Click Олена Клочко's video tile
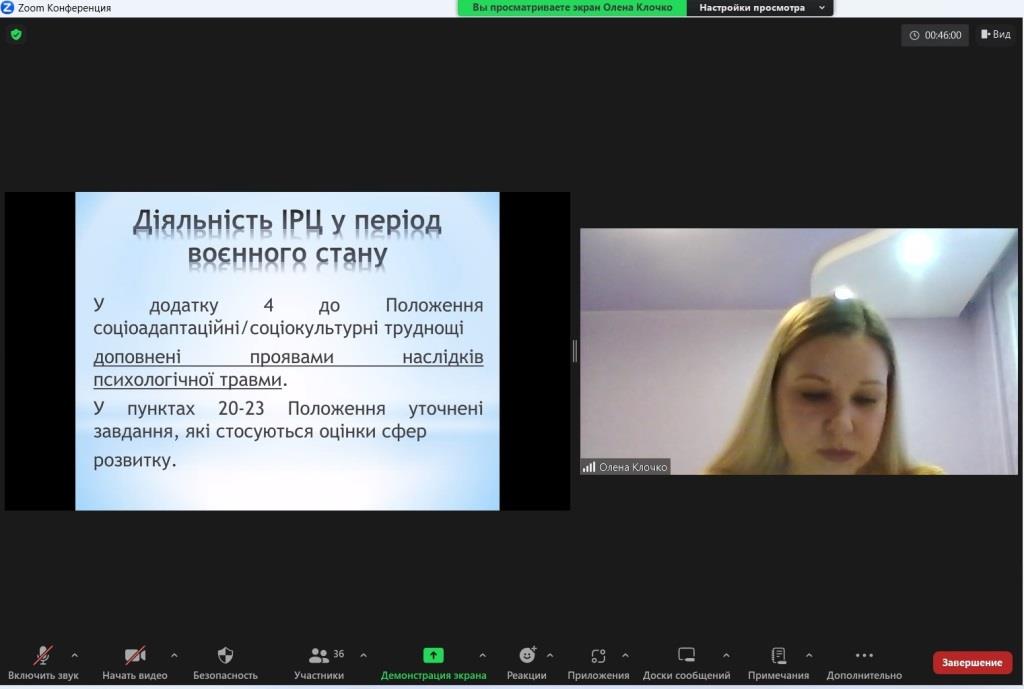The height and width of the screenshot is (689, 1024). pyautogui.click(x=799, y=351)
